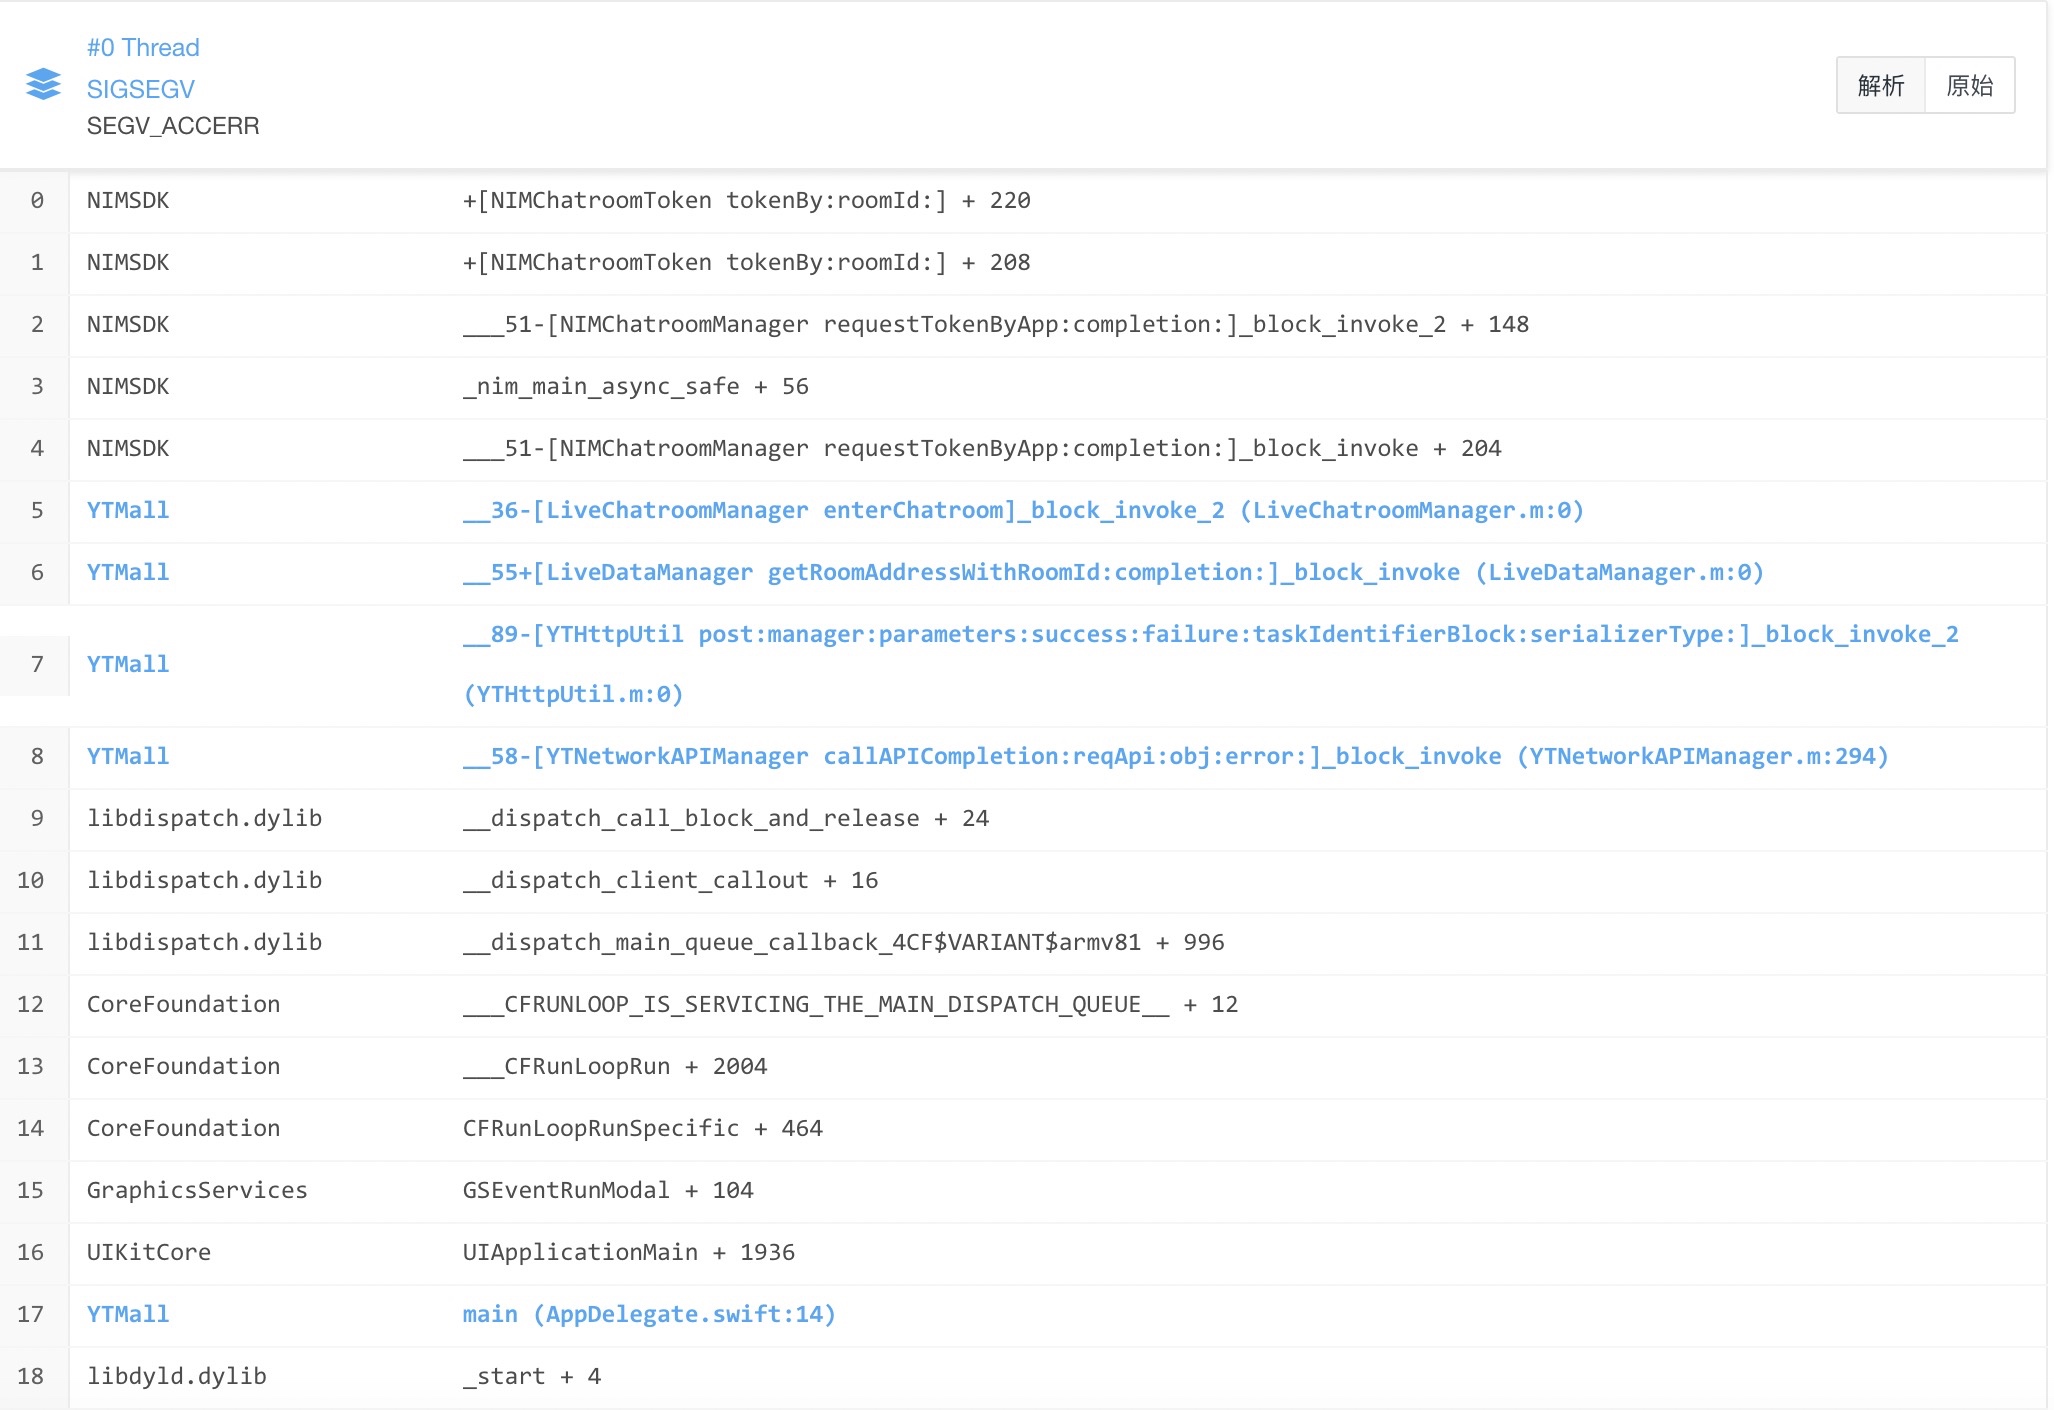Open the #0 Thread header link

tap(143, 48)
